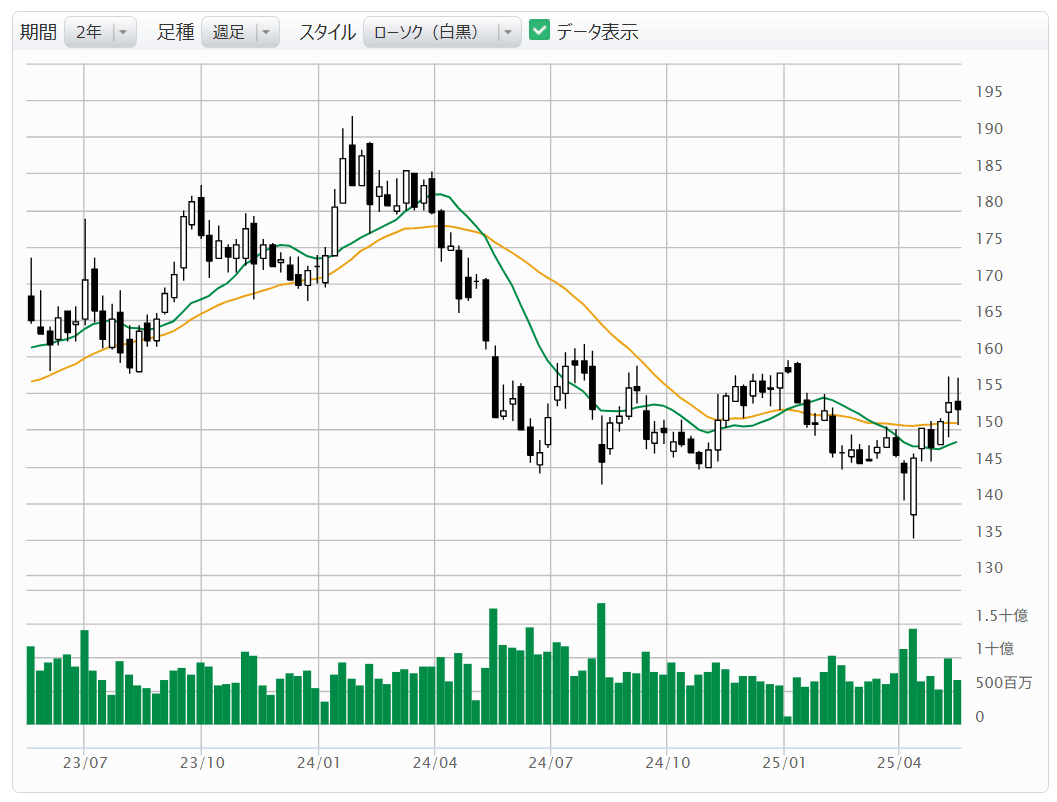
Task: Uncheck the データ表示 checkbox
Action: pos(540,31)
